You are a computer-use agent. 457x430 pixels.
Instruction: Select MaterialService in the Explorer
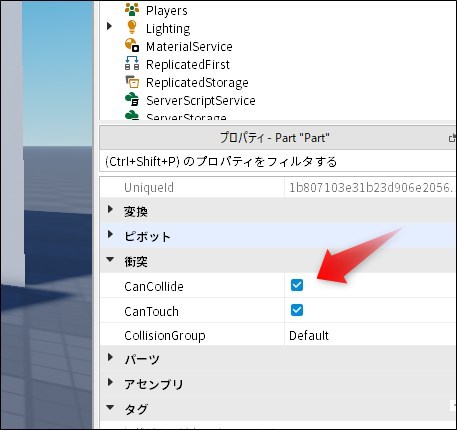[x=189, y=46]
